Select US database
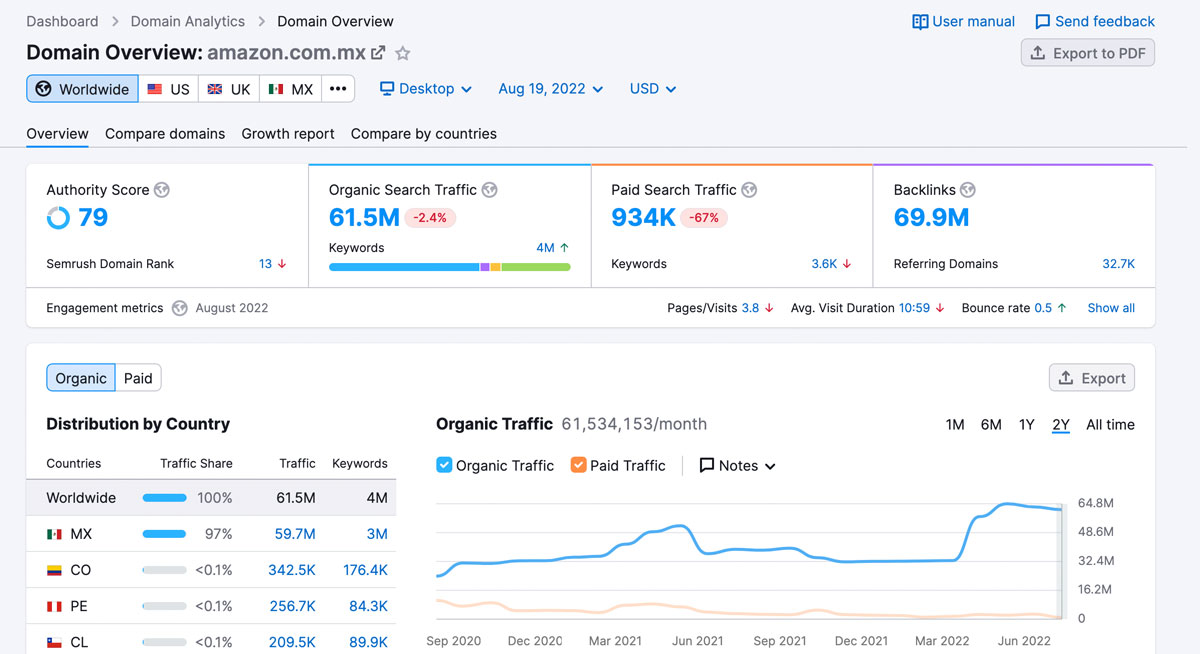Viewport: 1200px width, 654px height. coord(168,88)
